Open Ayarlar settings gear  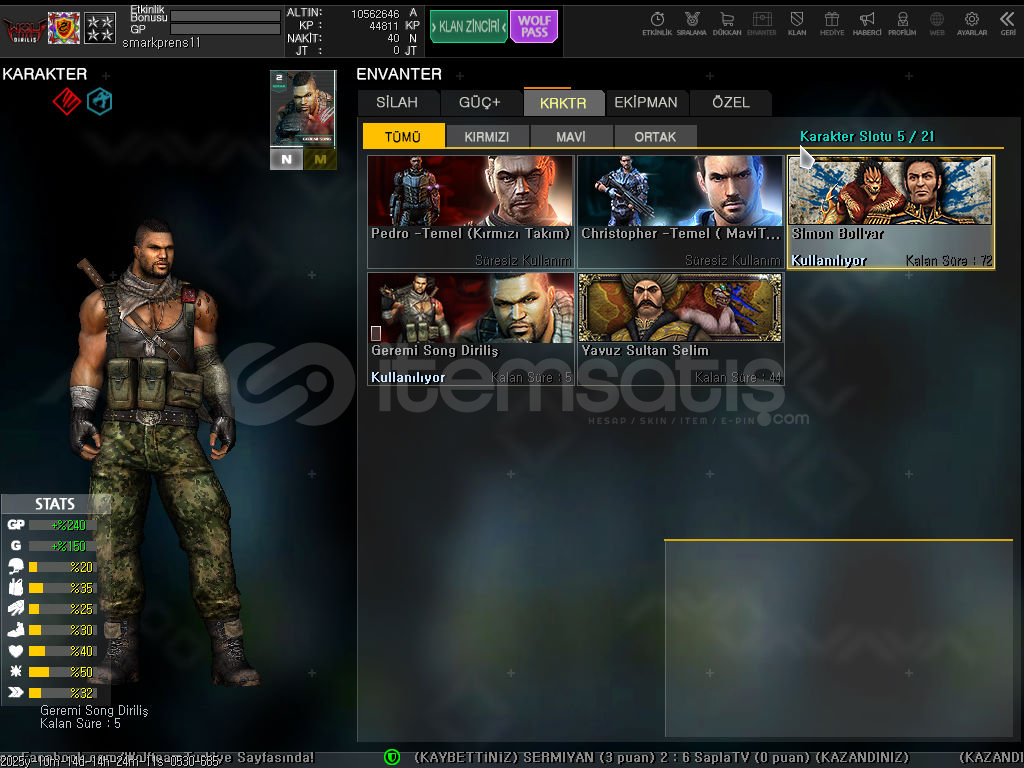pyautogui.click(x=971, y=22)
